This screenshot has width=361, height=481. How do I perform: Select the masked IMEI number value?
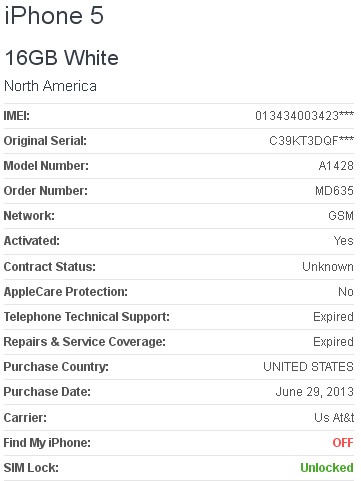(x=304, y=116)
